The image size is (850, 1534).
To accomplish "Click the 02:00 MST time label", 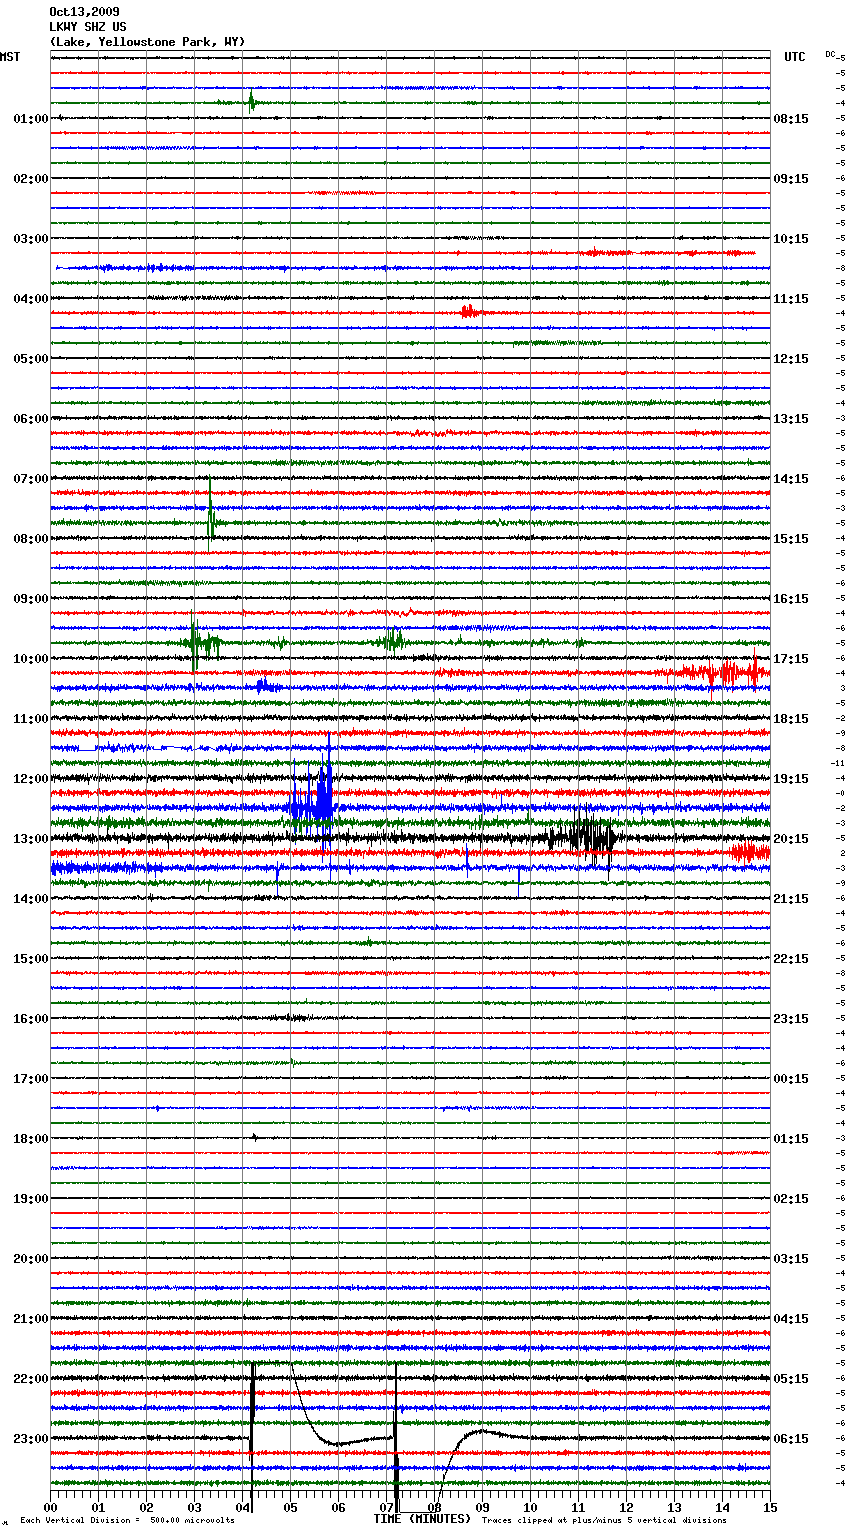I will click(30, 179).
